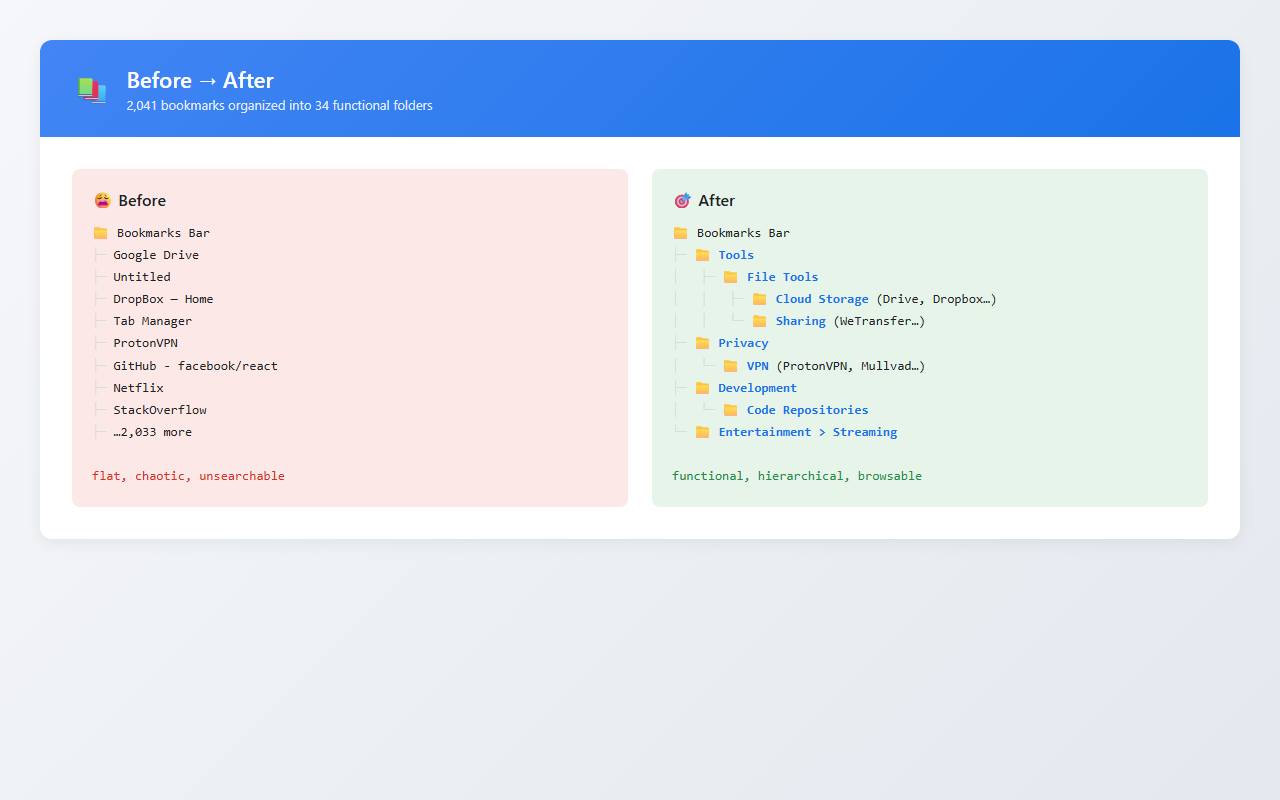Click the GitHub - facebook/react bookmark
Screen dimensions: 1280x800
195,366
